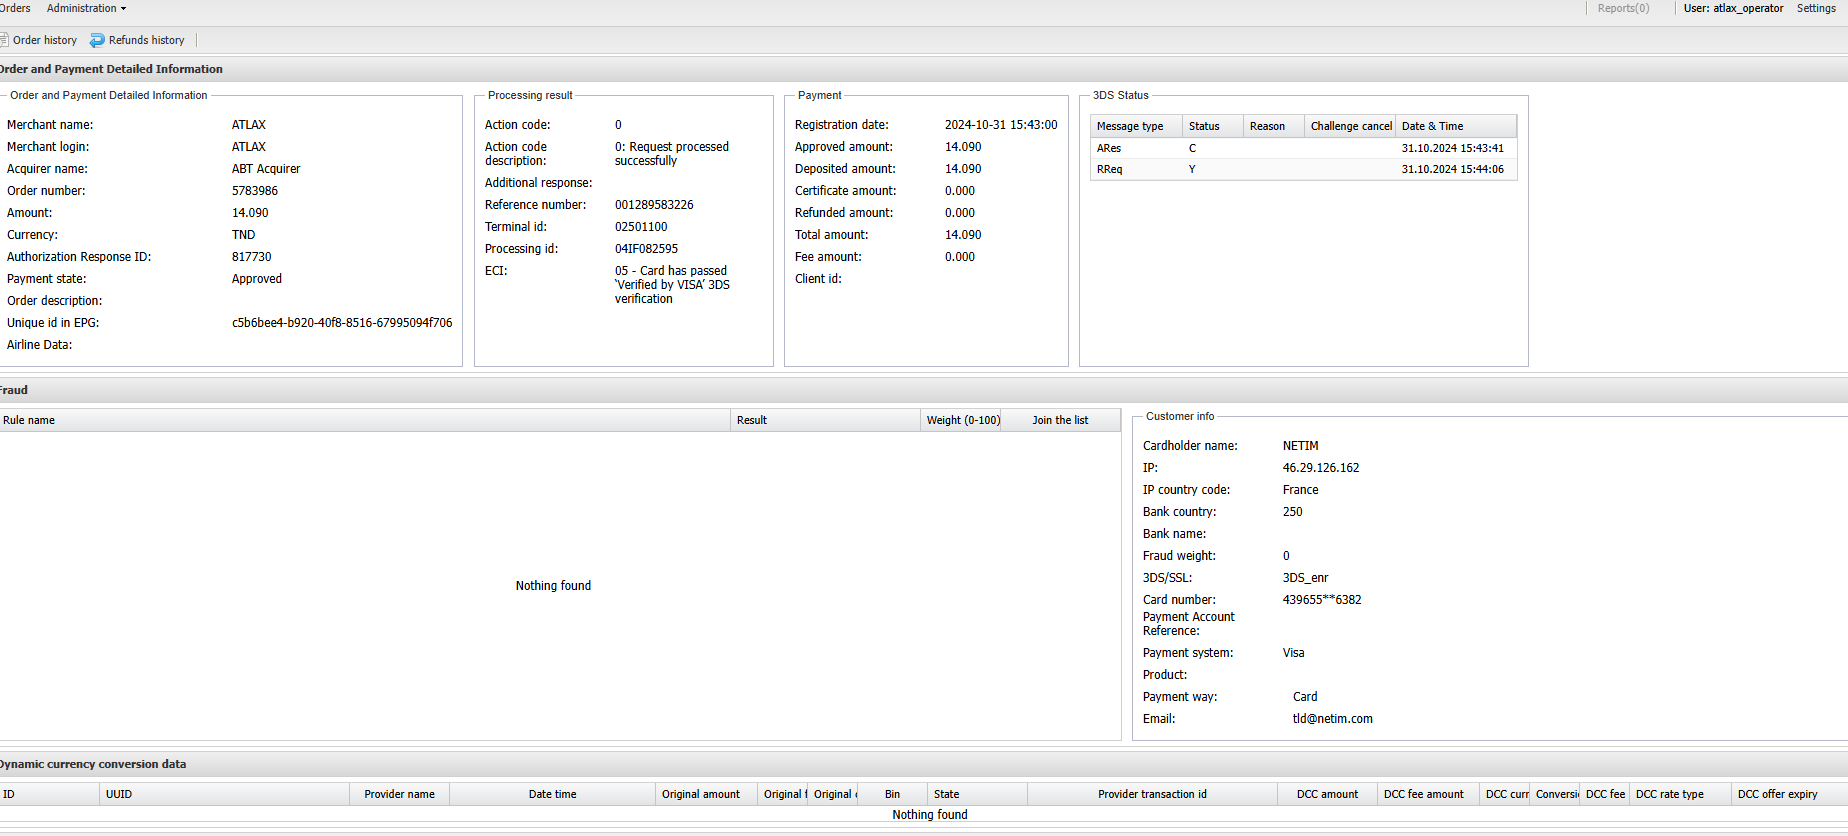Viewport: 1848px width, 836px height.
Task: Sort 3DS table by Message type
Action: click(x=1130, y=126)
